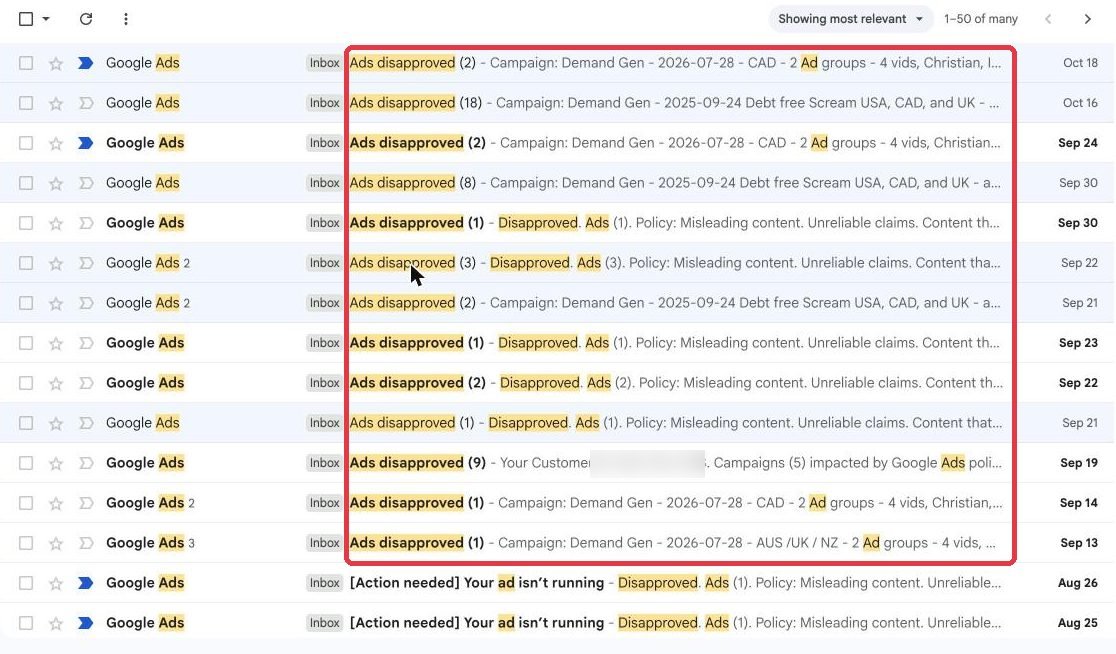Select the Oct 16 email checkbox
The image size is (1116, 654).
click(26, 103)
